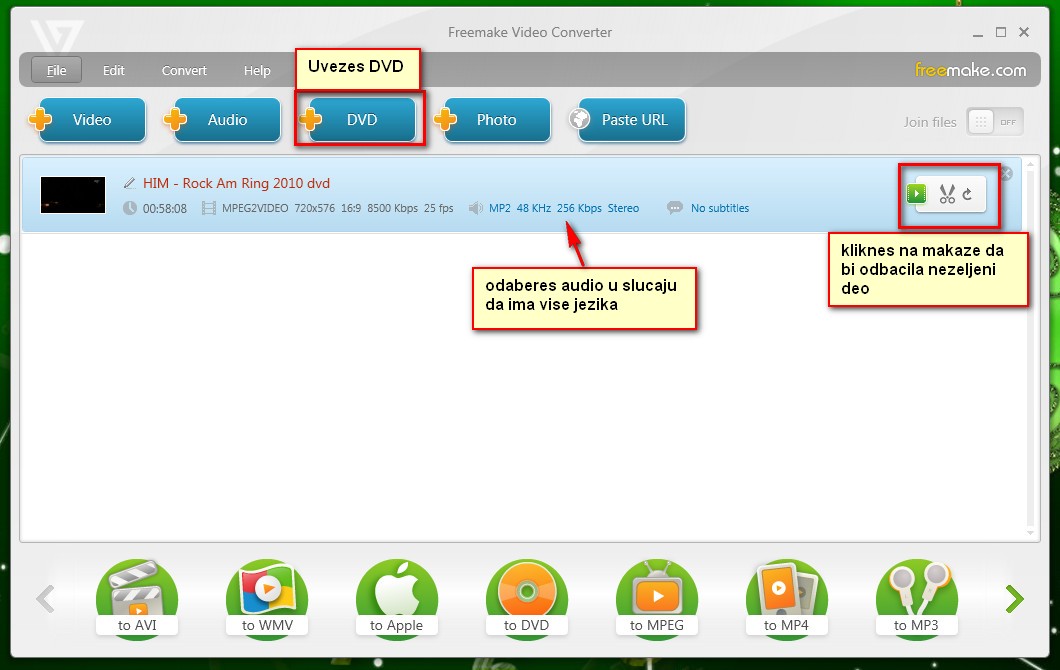
Task: Open the File menu
Action: click(56, 70)
